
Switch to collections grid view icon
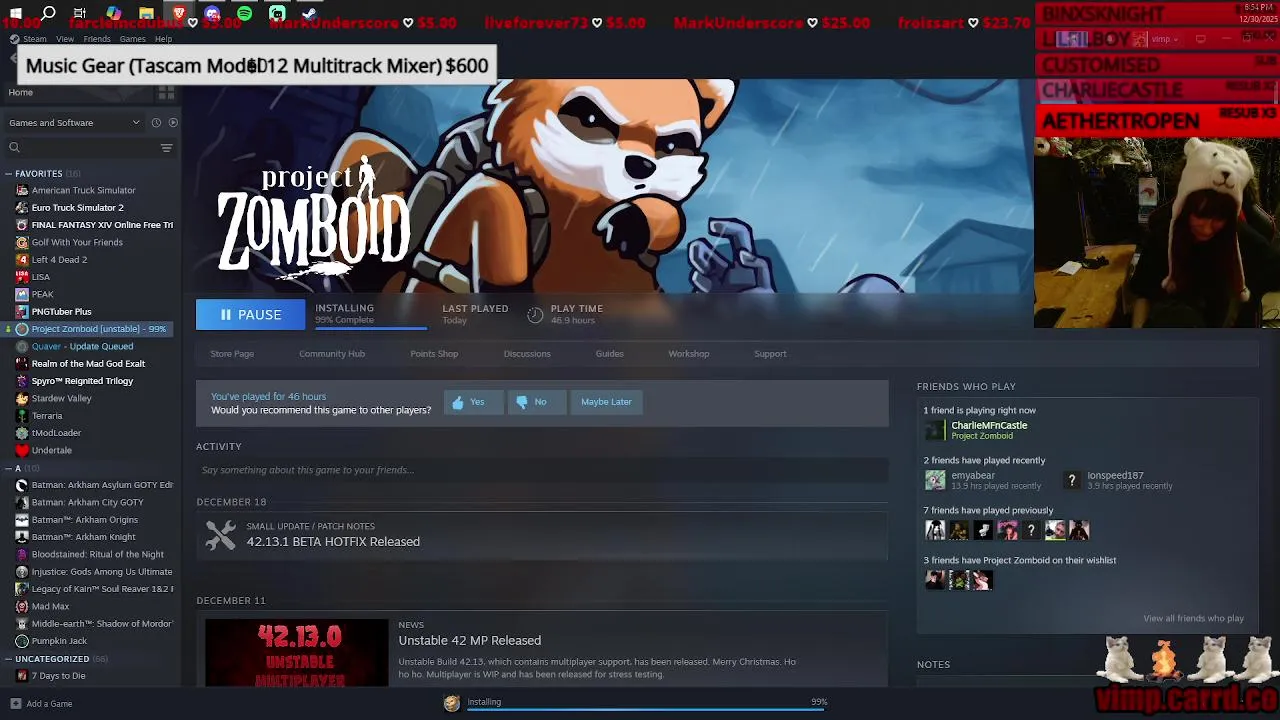click(166, 92)
